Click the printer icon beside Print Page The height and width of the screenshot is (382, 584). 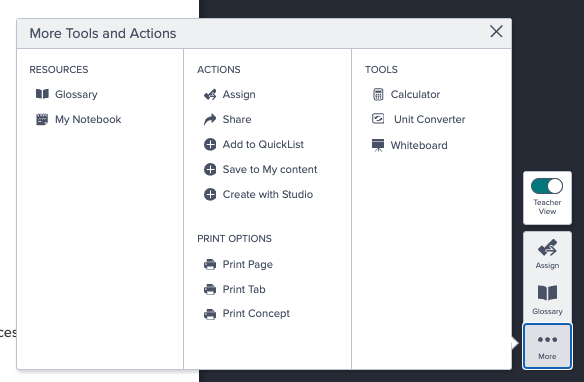210,264
